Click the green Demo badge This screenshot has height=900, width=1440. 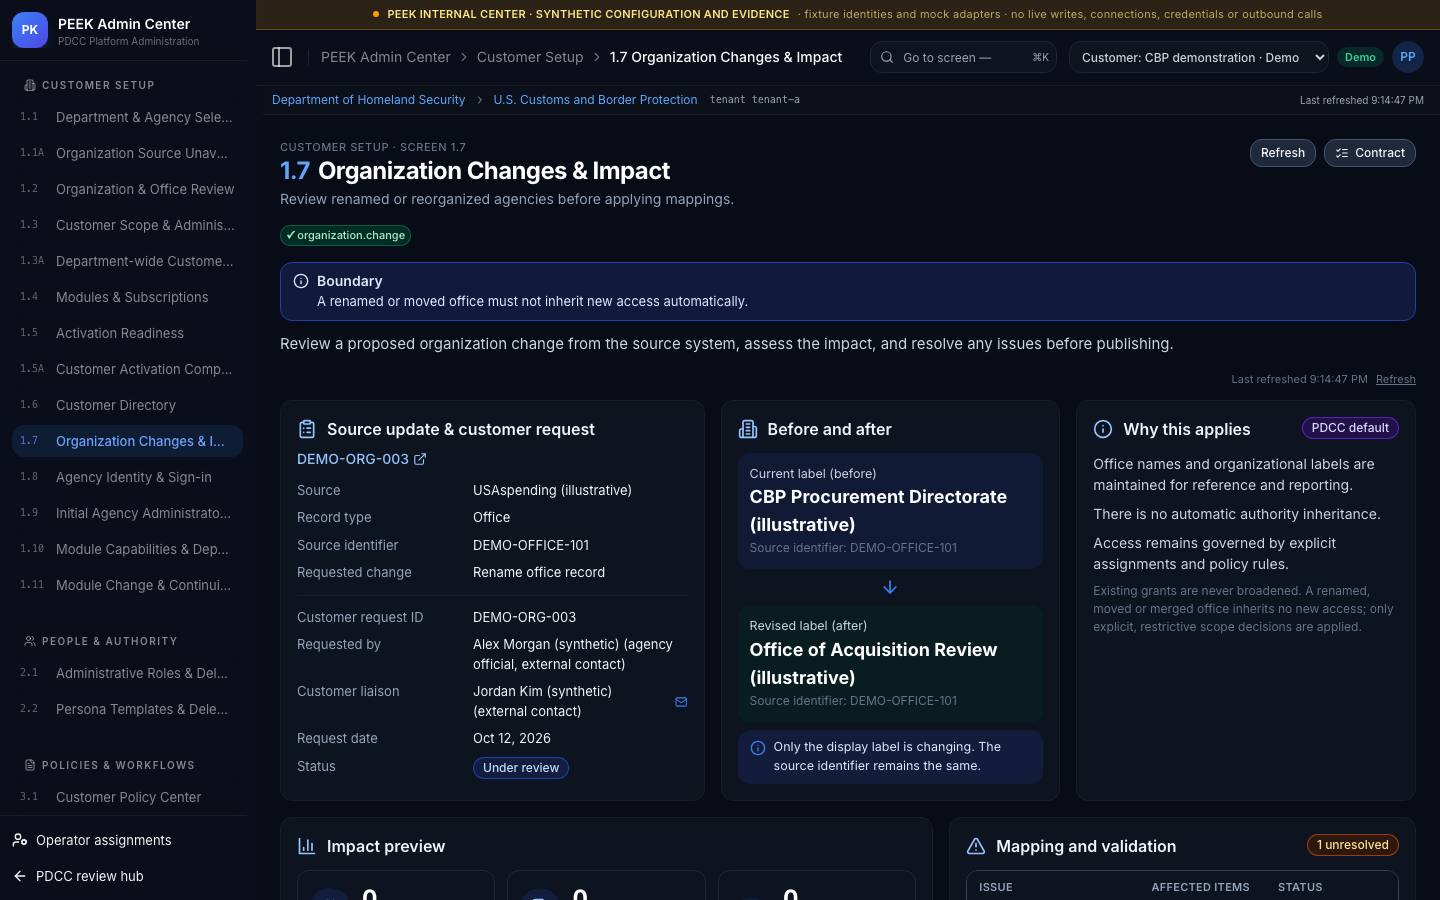click(1360, 57)
